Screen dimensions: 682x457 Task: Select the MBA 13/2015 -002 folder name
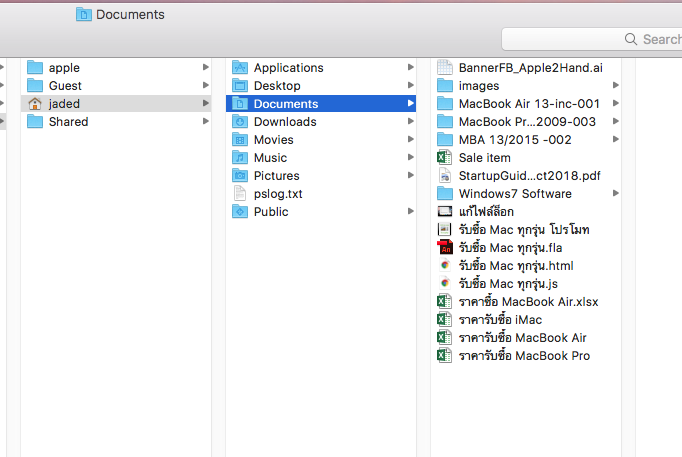pos(515,140)
